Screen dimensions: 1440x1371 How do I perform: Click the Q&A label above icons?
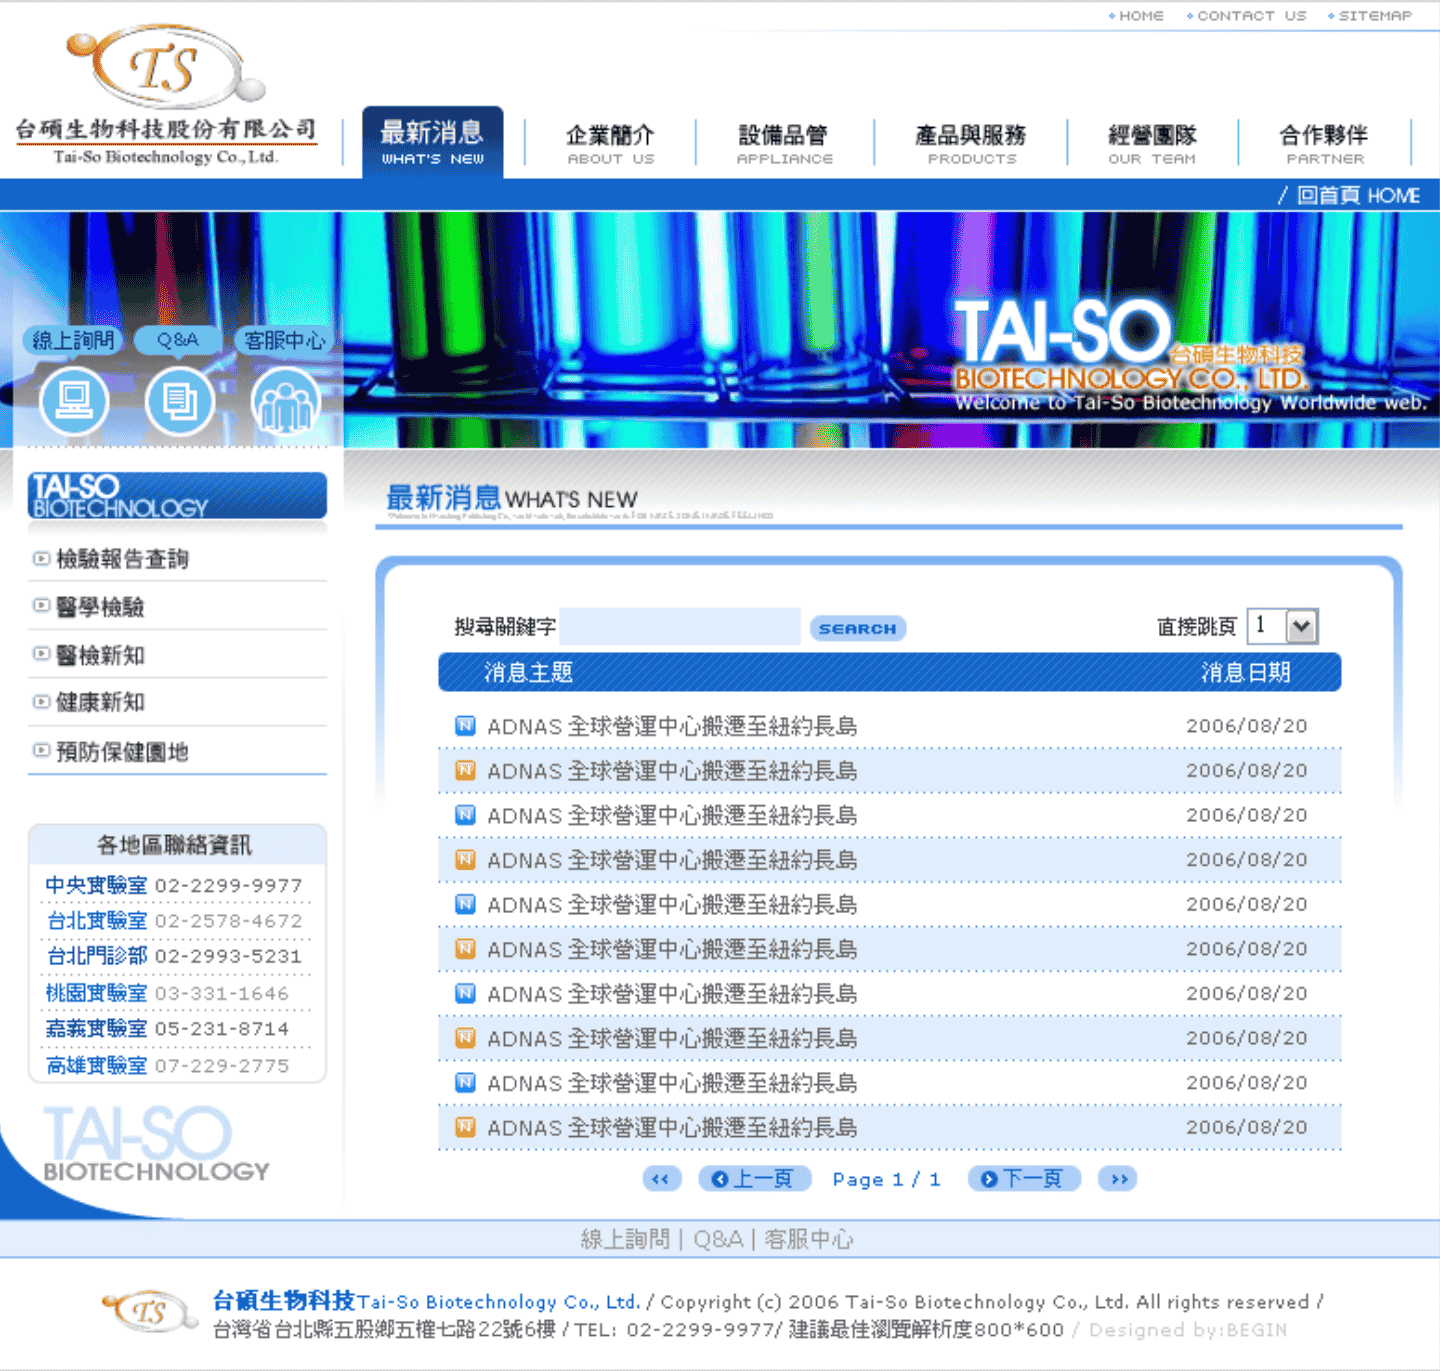click(178, 340)
